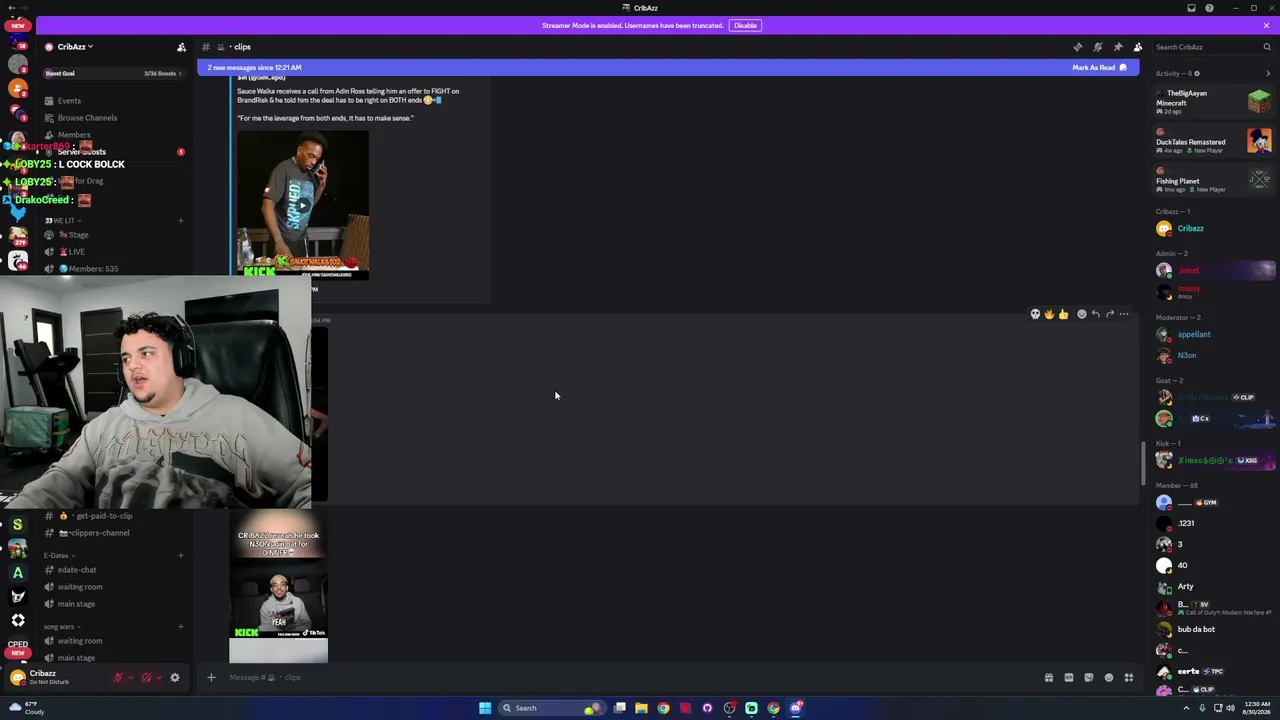Screen dimensions: 1280x720
Task: React with the thumbs up emoji
Action: pyautogui.click(x=1063, y=314)
